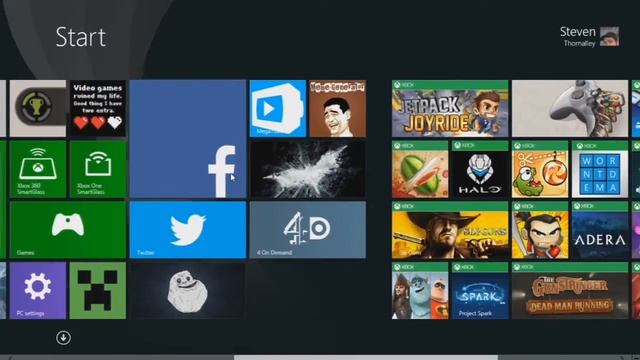This screenshot has height=360, width=640.
Task: Launch the Minecraft creeper tile
Action: pos(98,291)
